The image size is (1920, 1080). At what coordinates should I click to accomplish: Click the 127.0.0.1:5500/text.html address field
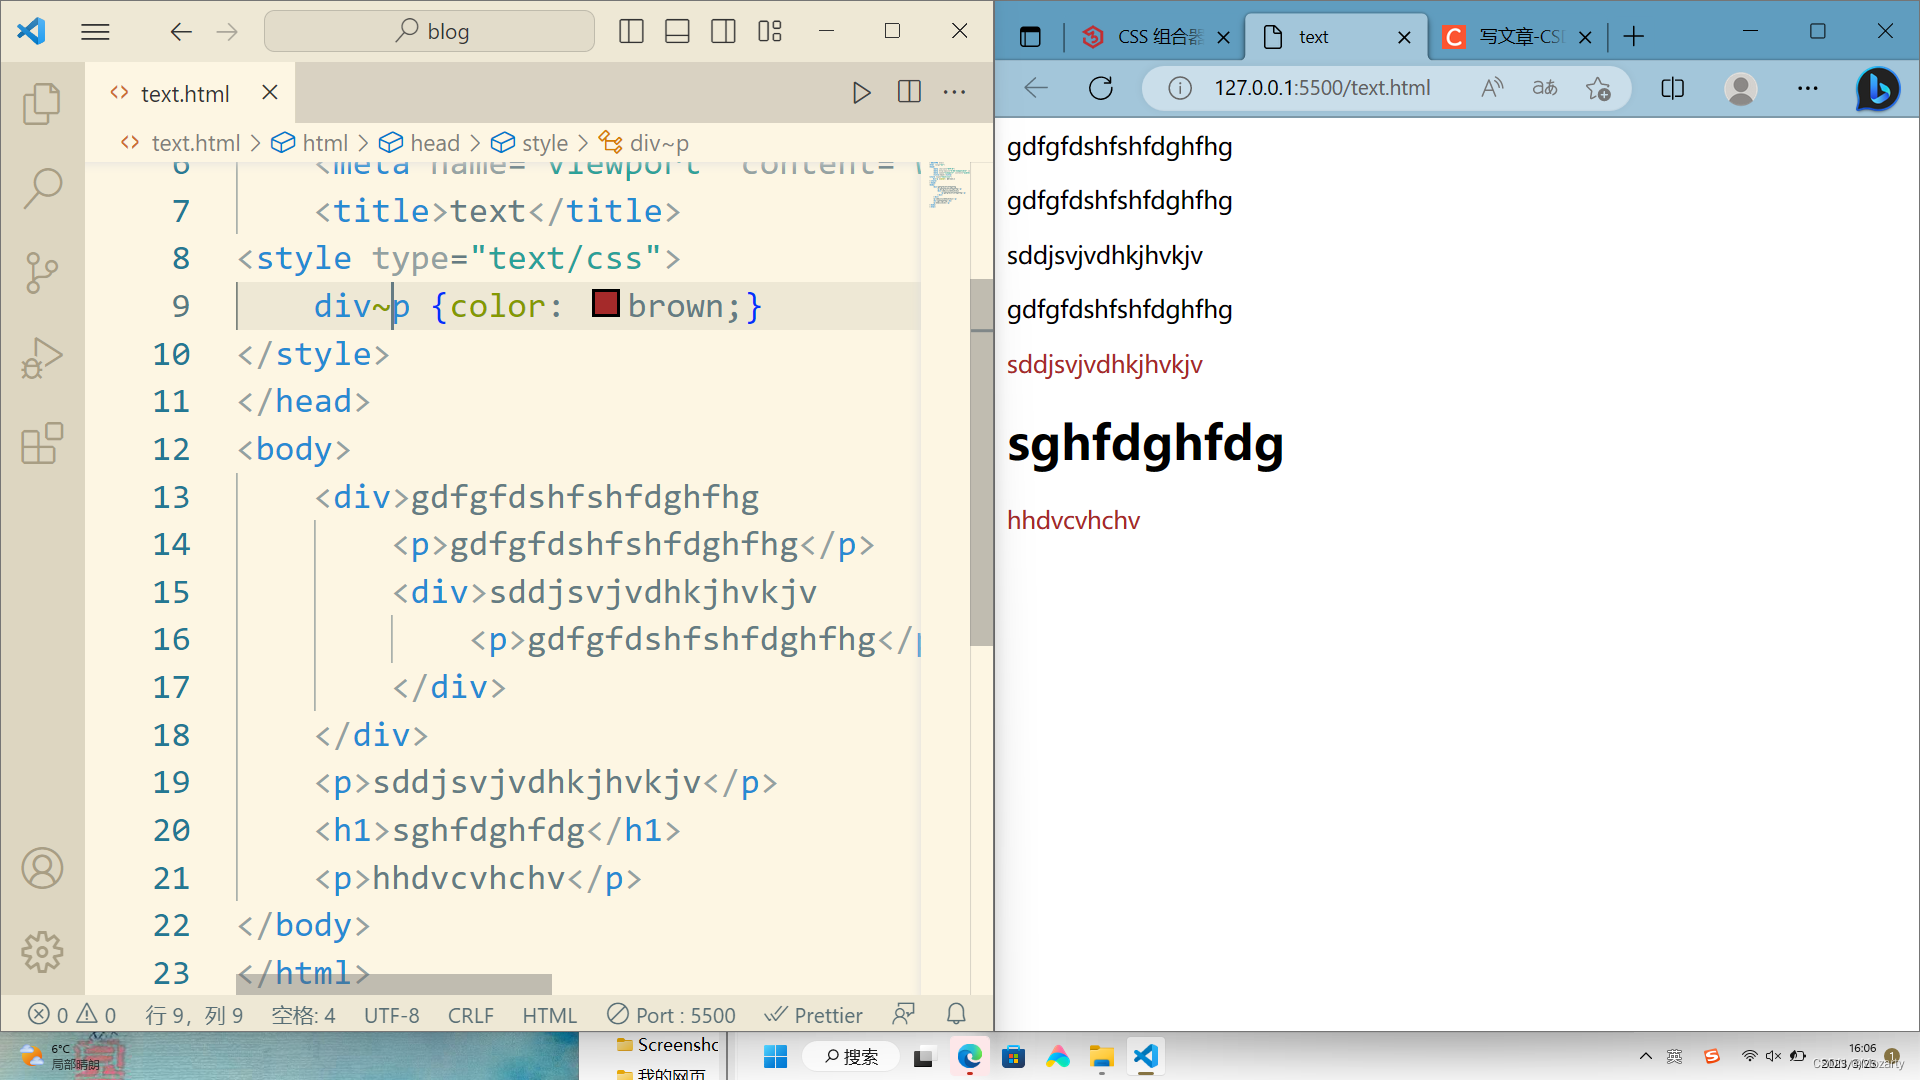tap(1323, 88)
